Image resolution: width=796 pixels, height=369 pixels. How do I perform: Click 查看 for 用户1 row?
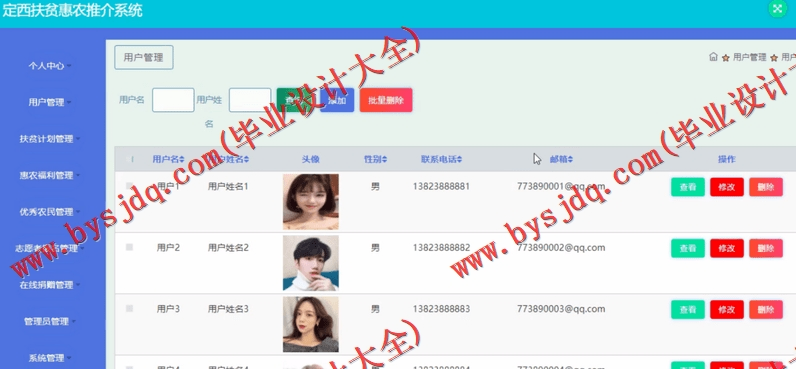click(x=688, y=187)
